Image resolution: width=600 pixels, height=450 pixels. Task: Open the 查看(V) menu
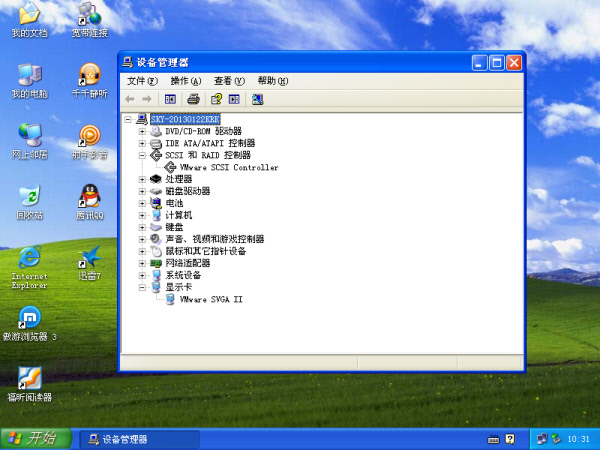pyautogui.click(x=229, y=81)
